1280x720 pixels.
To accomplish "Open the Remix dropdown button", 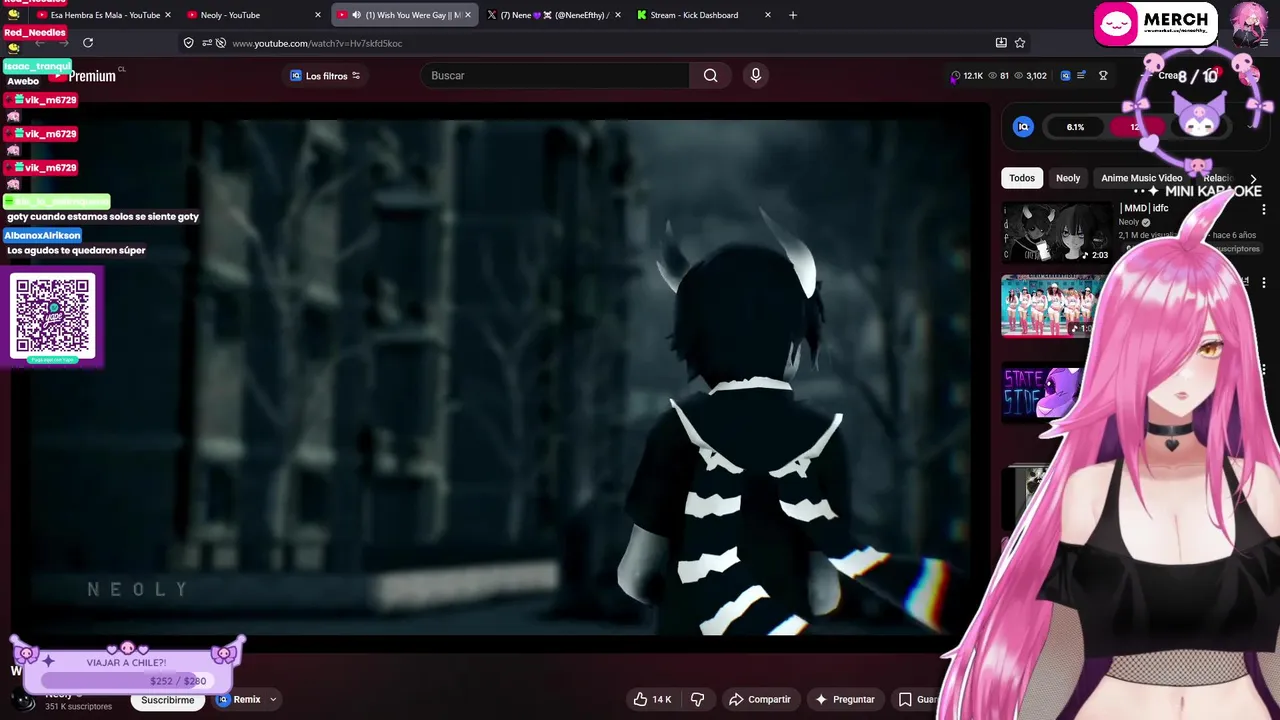I will pos(246,700).
